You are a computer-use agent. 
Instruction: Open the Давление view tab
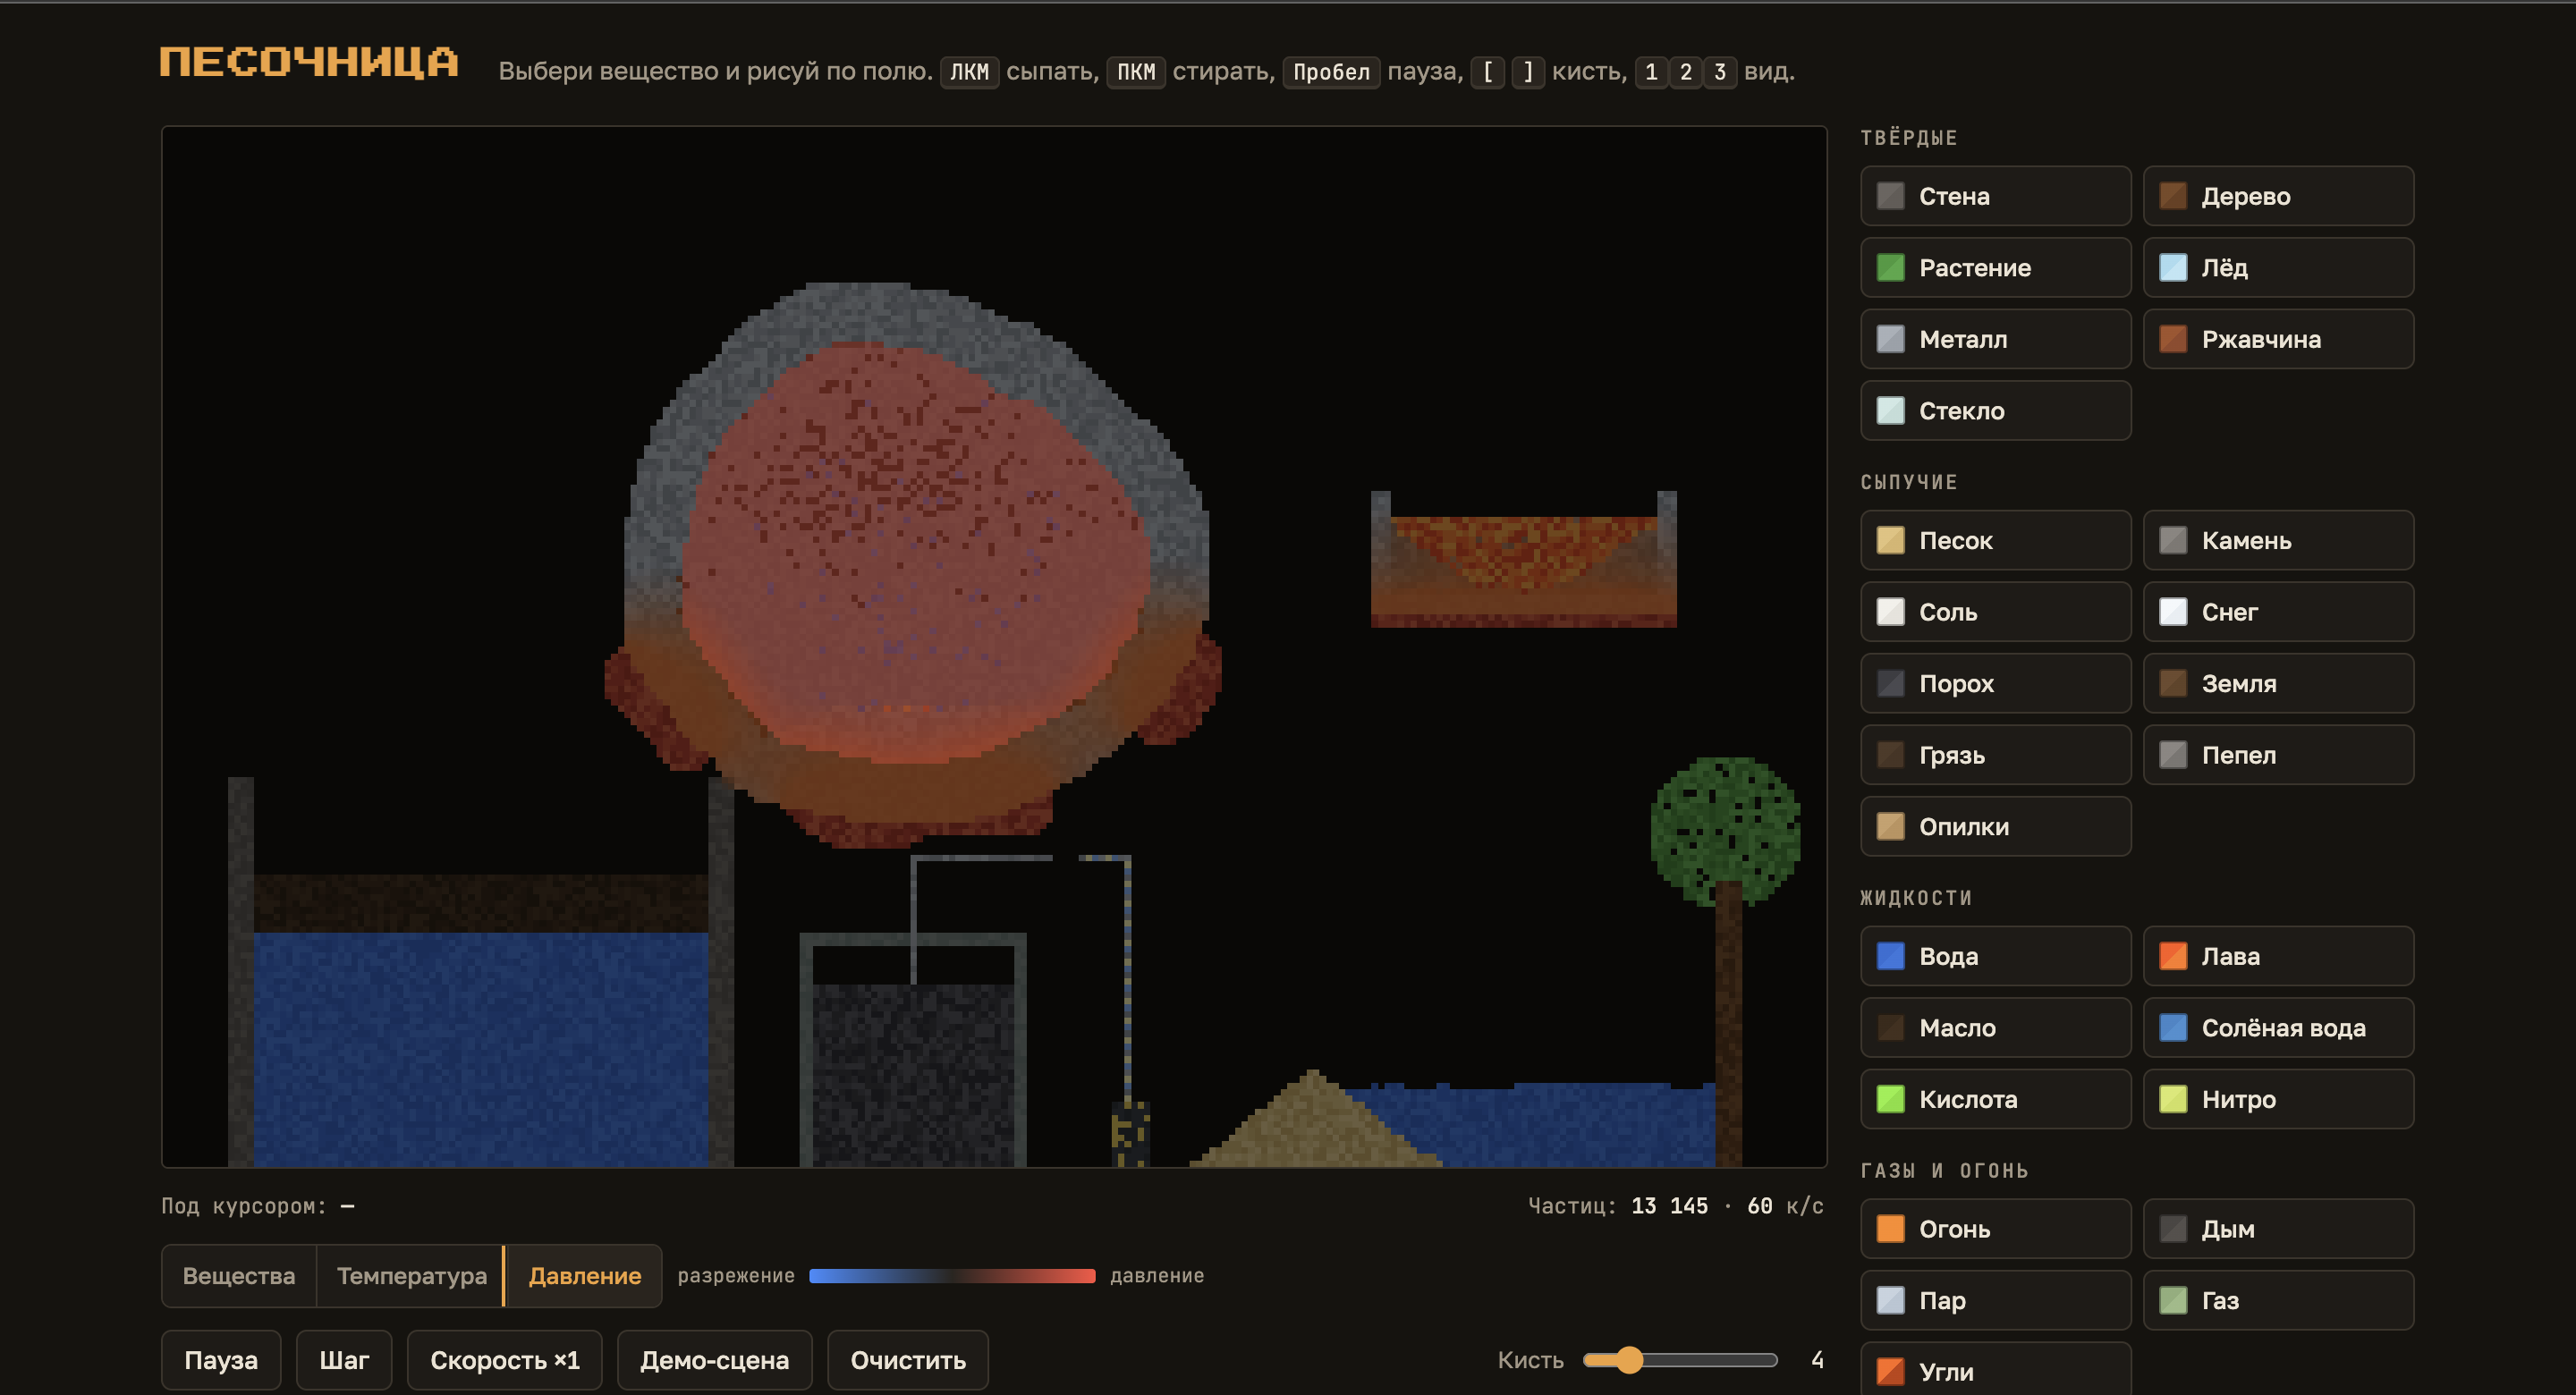584,1276
